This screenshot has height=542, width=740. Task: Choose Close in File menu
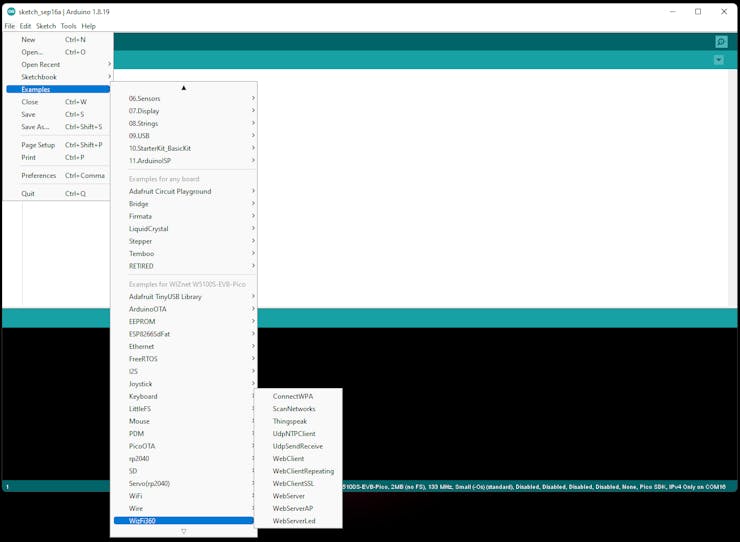pyautogui.click(x=58, y=102)
